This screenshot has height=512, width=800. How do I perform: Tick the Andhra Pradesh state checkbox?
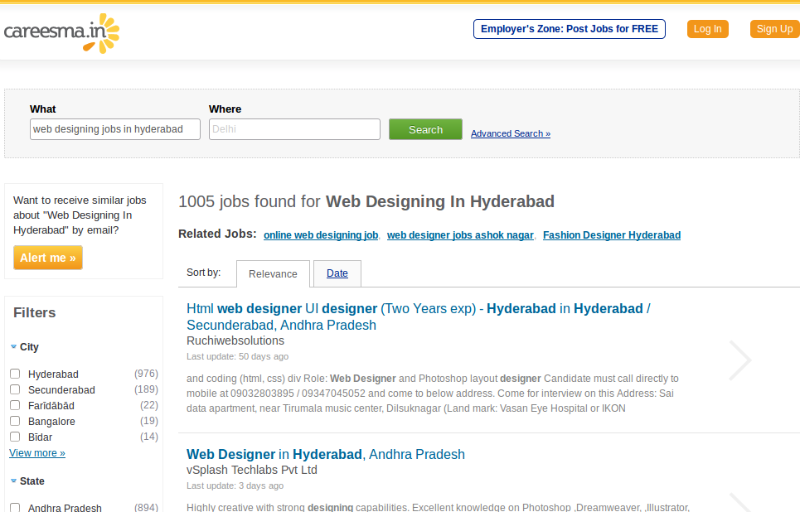coord(15,507)
